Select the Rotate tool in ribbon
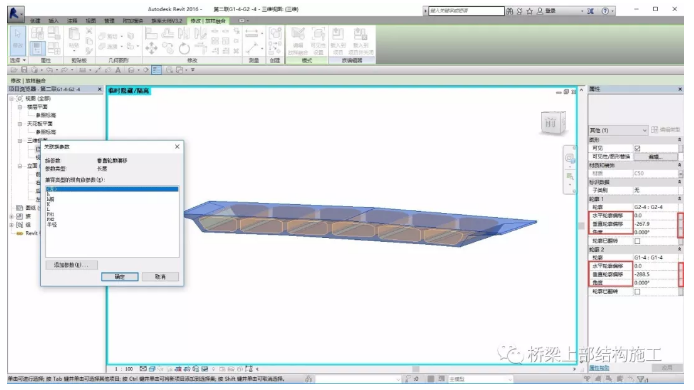Screen dimensions: 694x390 pos(185,48)
